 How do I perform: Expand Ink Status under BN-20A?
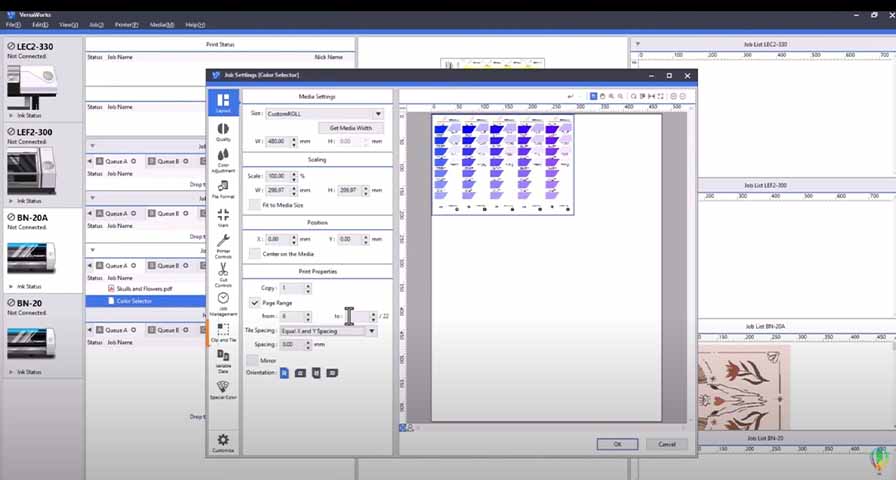point(25,286)
